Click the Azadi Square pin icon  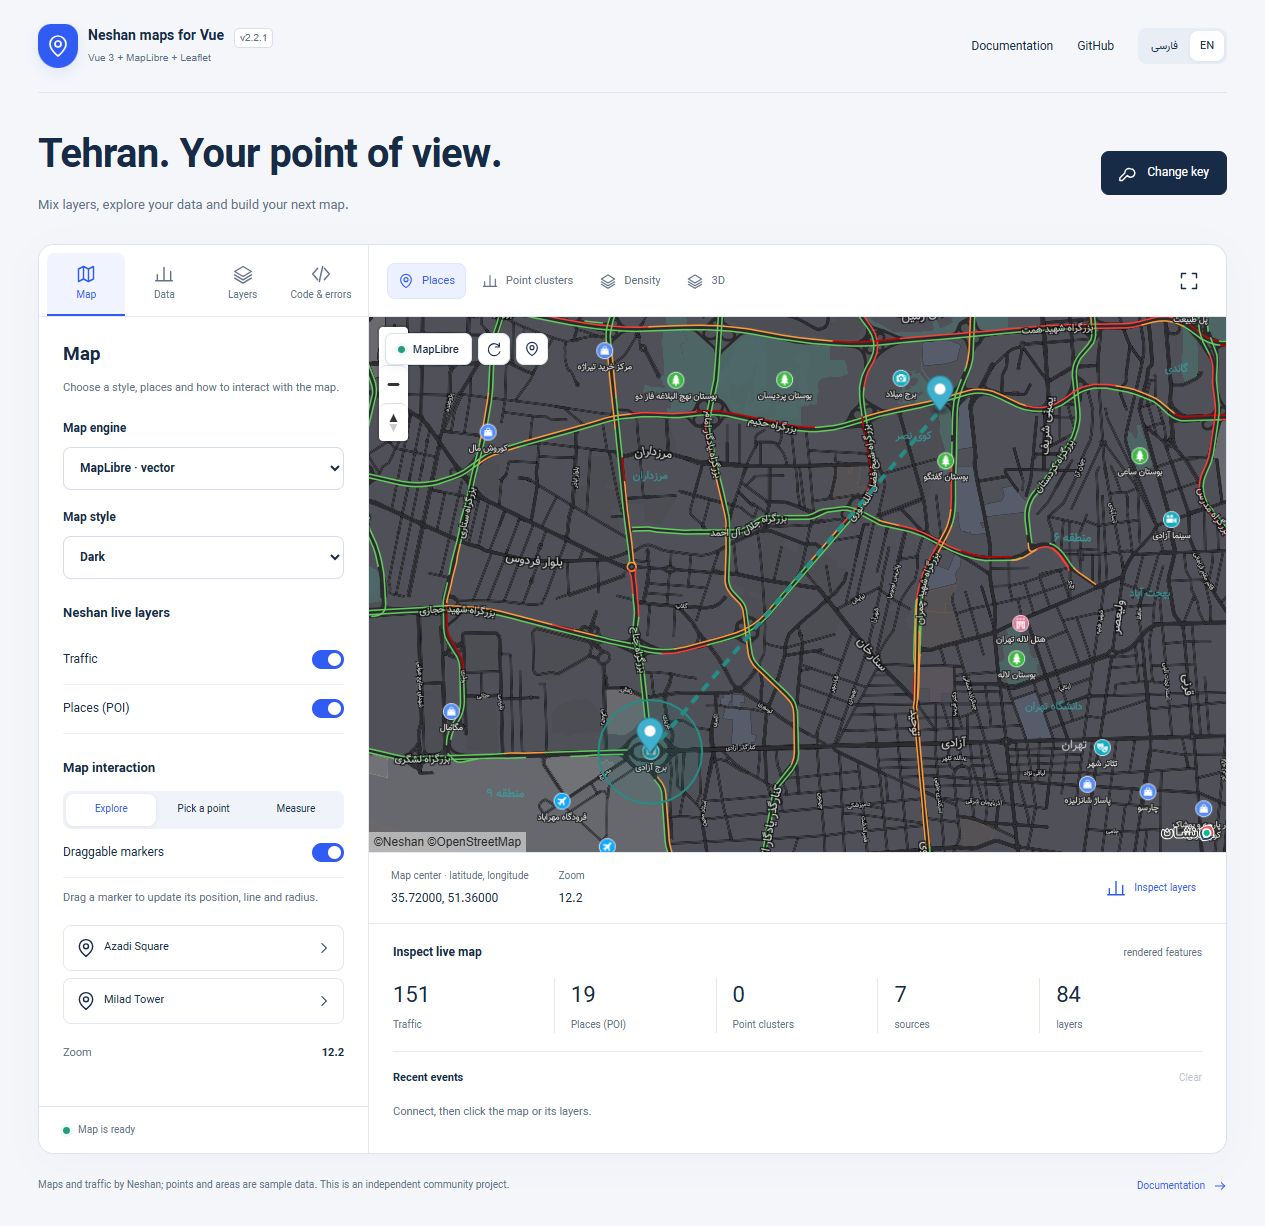point(86,947)
